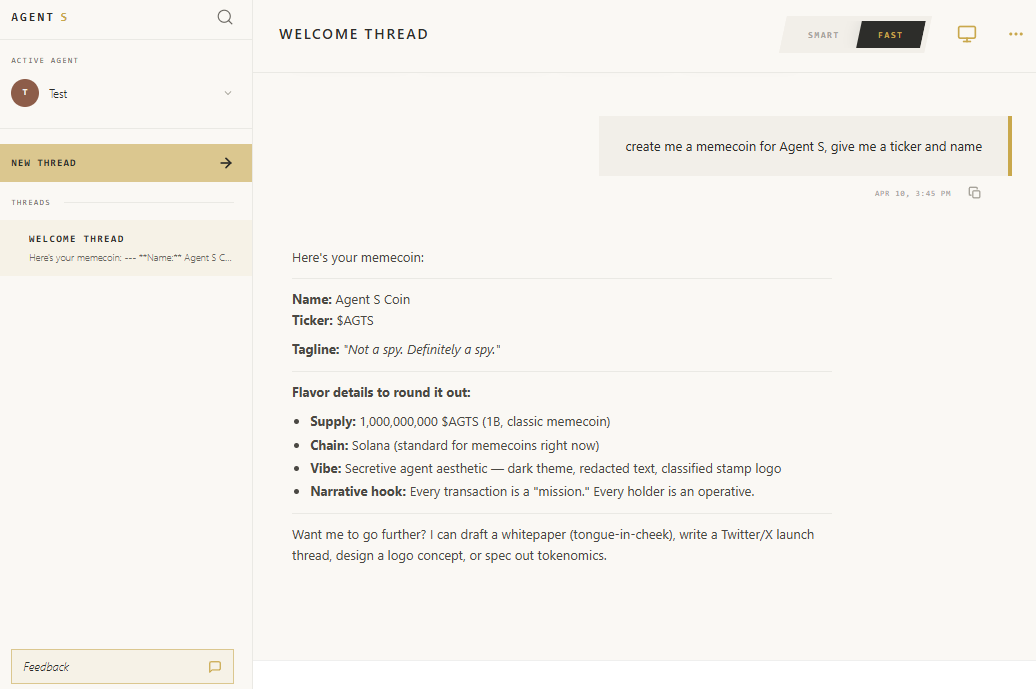This screenshot has height=689, width=1036.
Task: Start a New Thread
Action: coord(126,163)
